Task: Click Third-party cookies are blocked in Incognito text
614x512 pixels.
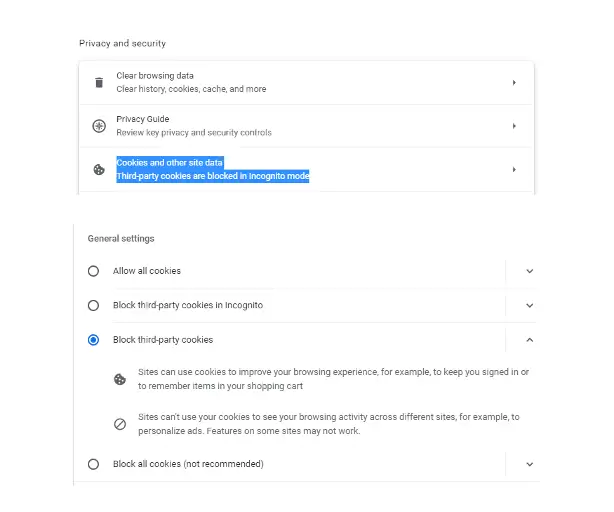Action: point(212,177)
